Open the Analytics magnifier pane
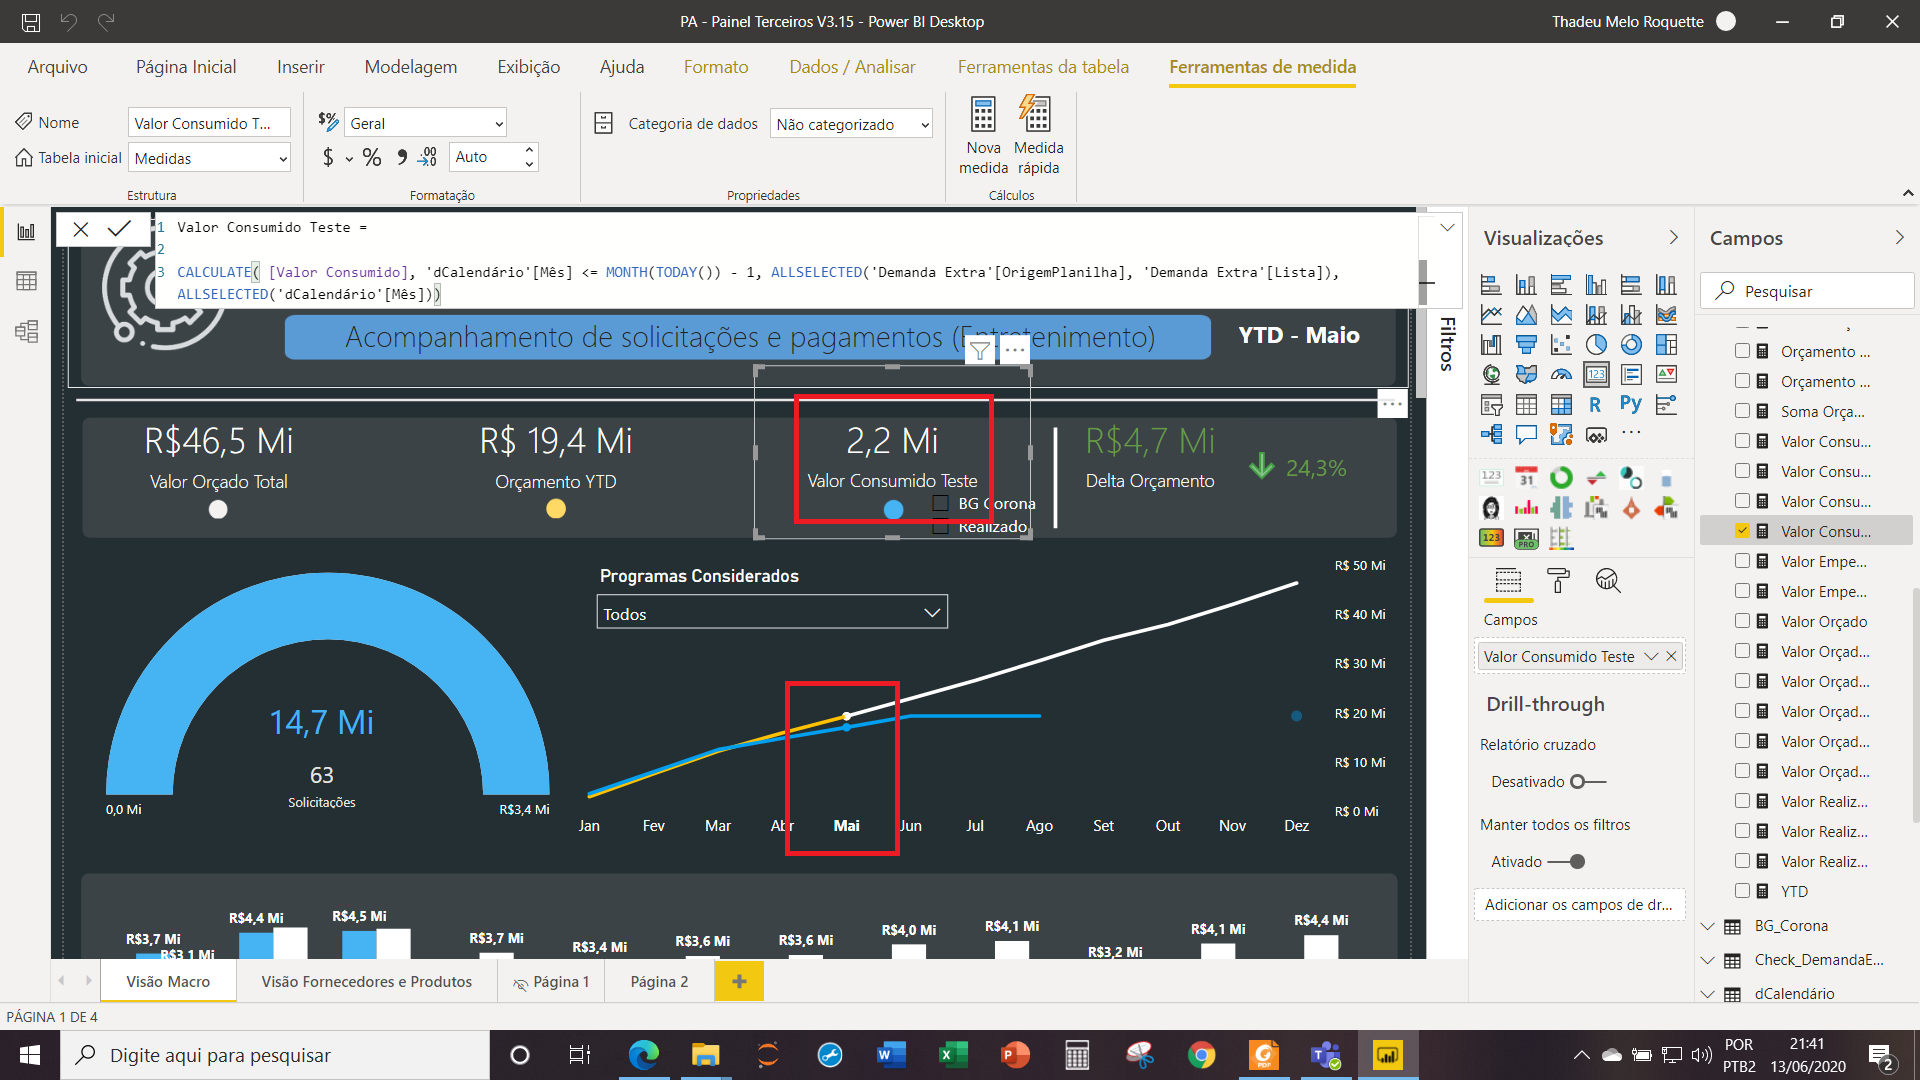This screenshot has width=1920, height=1080. (x=1608, y=581)
